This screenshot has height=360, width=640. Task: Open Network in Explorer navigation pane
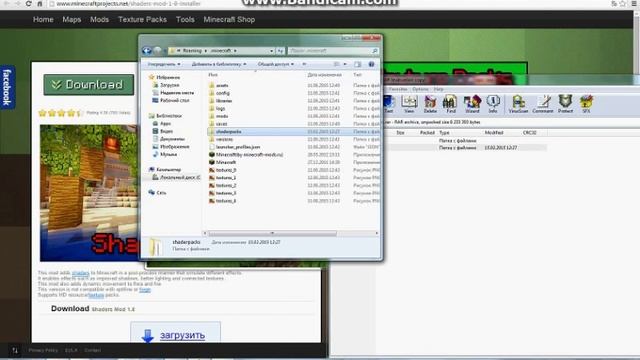click(161, 193)
